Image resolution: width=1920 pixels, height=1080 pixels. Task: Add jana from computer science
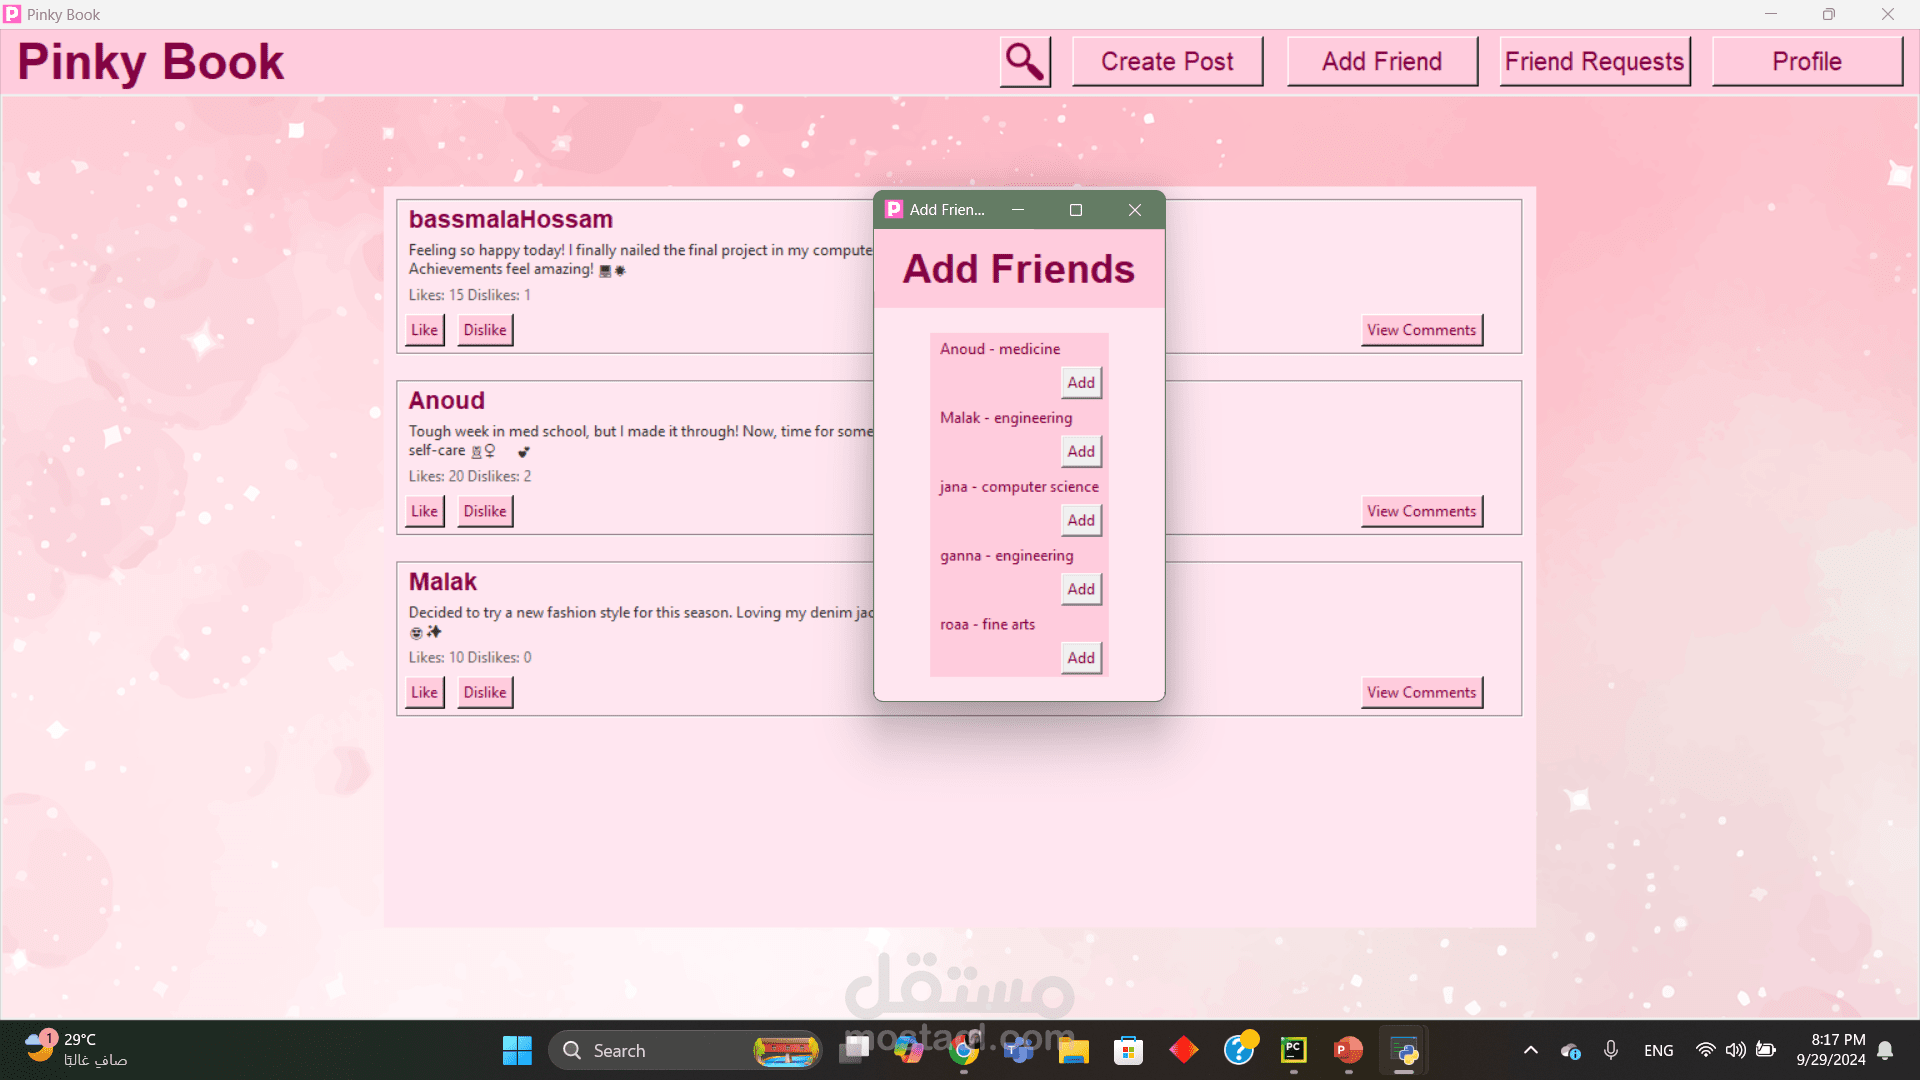click(x=1080, y=520)
